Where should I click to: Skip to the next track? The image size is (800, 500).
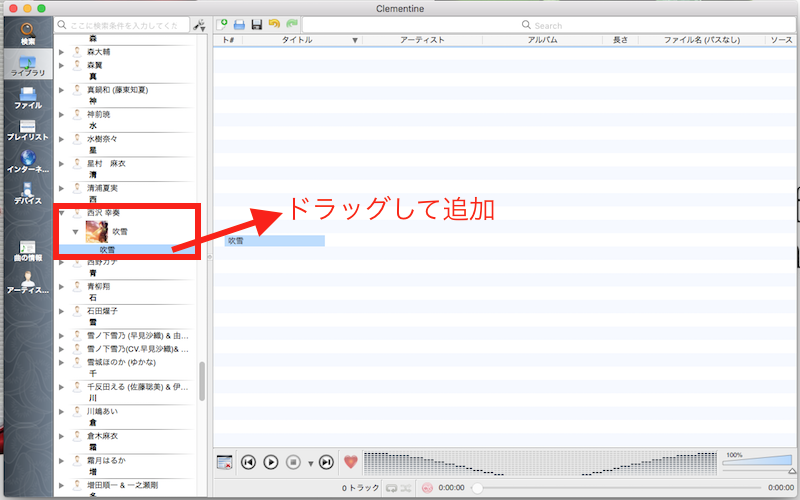(326, 462)
